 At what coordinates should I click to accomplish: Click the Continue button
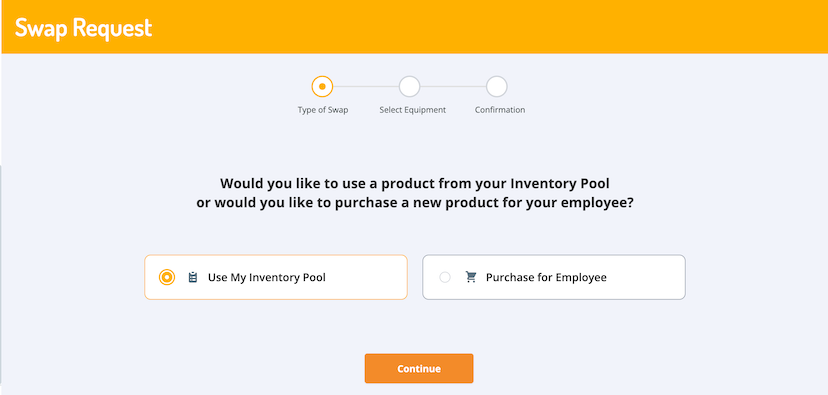419,369
